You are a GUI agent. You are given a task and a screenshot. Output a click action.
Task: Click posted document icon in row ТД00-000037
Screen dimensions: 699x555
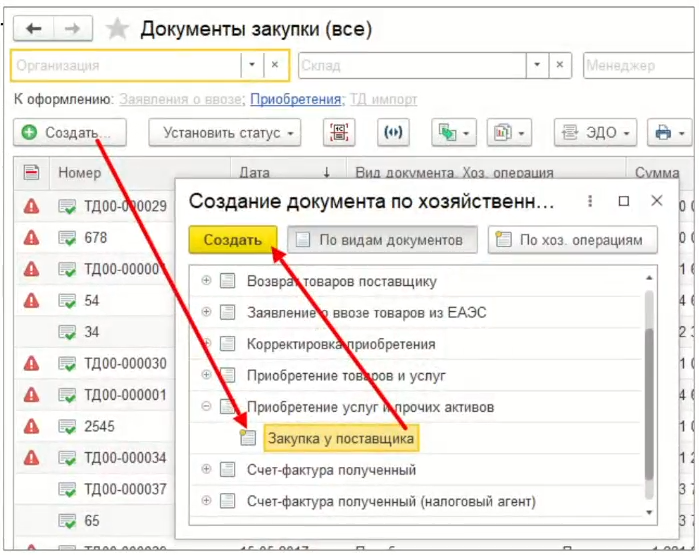tap(67, 489)
